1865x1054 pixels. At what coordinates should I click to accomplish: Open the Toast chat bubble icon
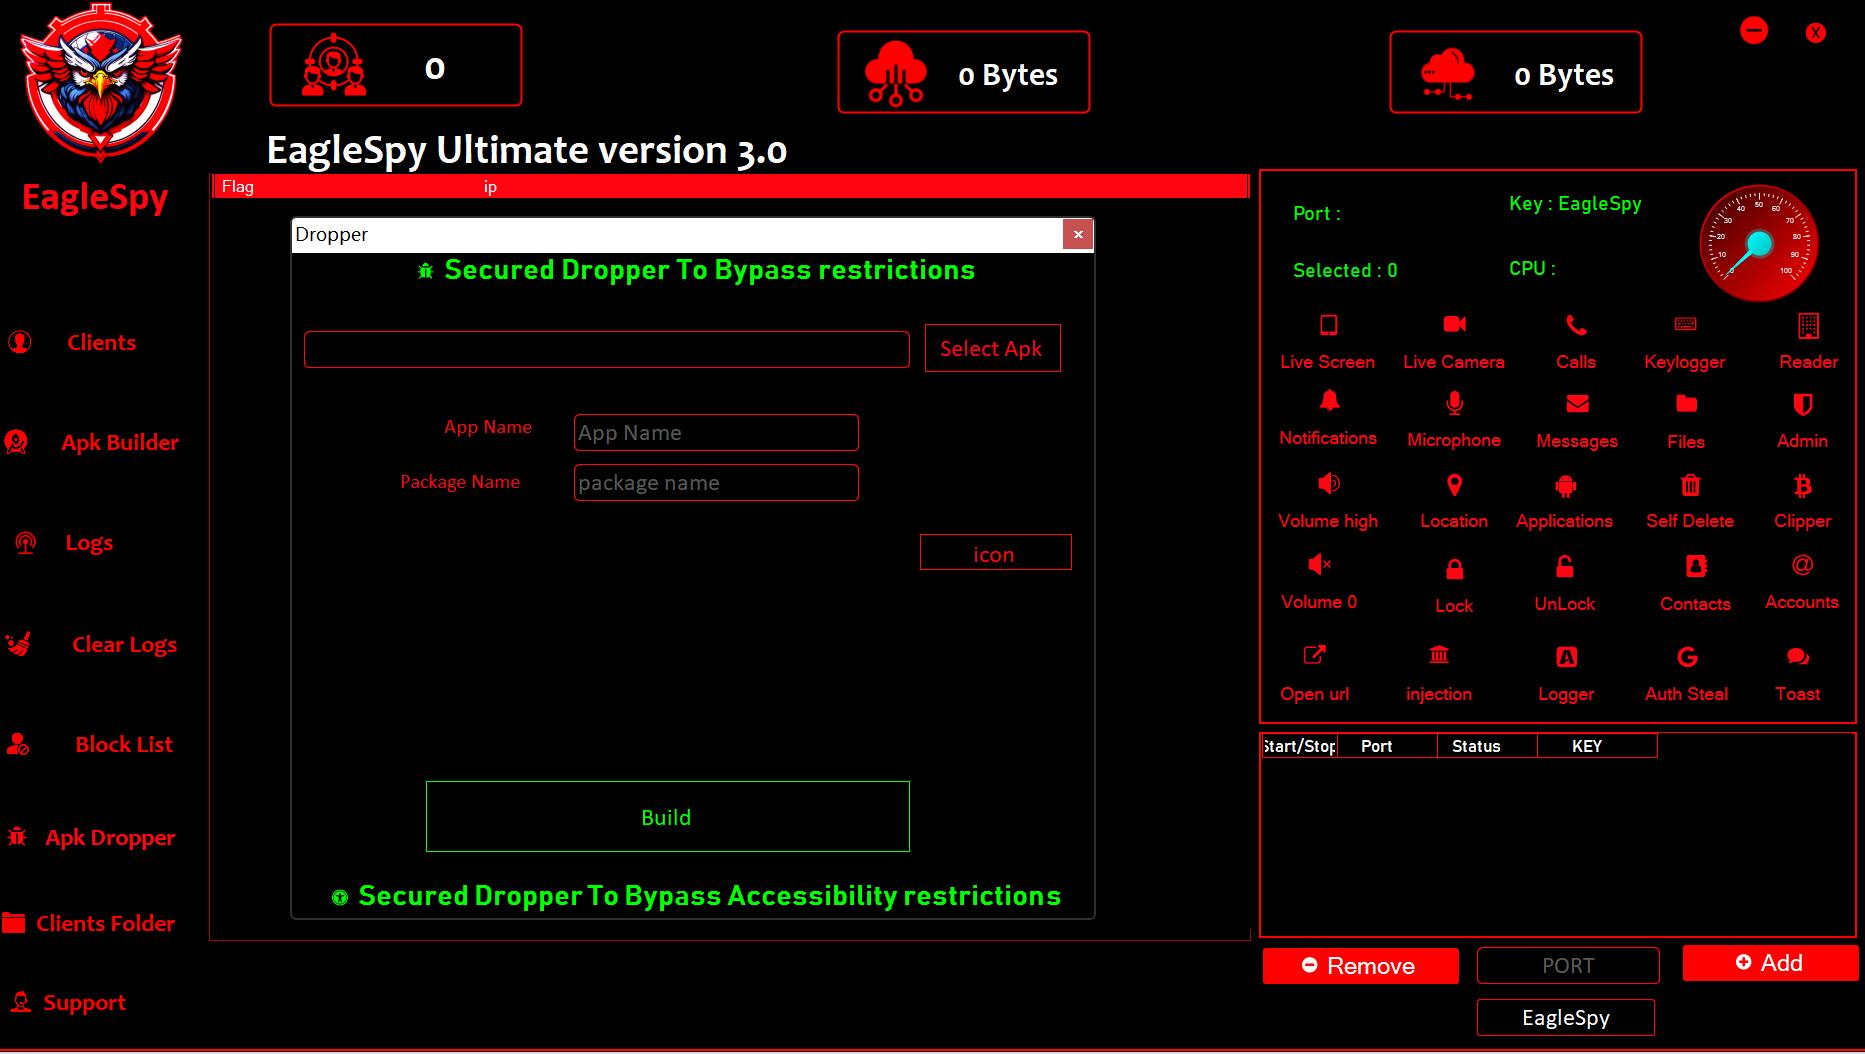coord(1798,657)
